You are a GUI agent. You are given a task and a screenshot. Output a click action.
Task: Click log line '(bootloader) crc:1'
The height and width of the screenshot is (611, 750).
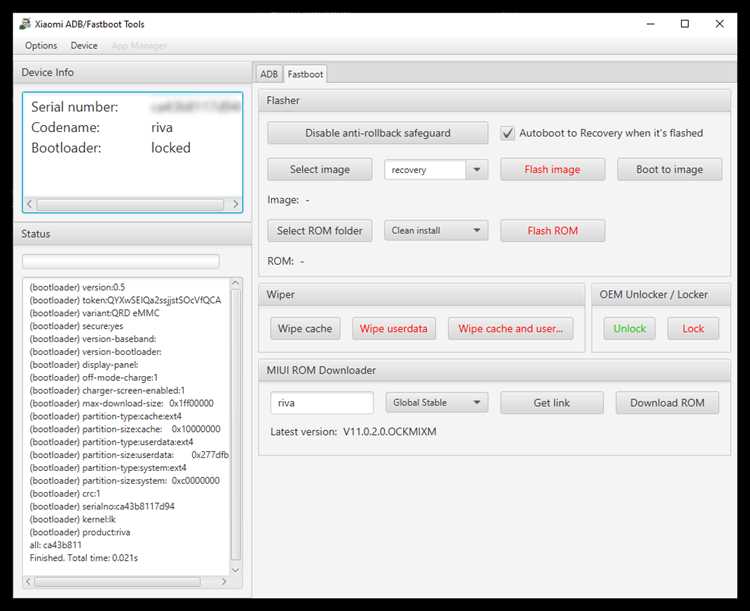[65, 494]
